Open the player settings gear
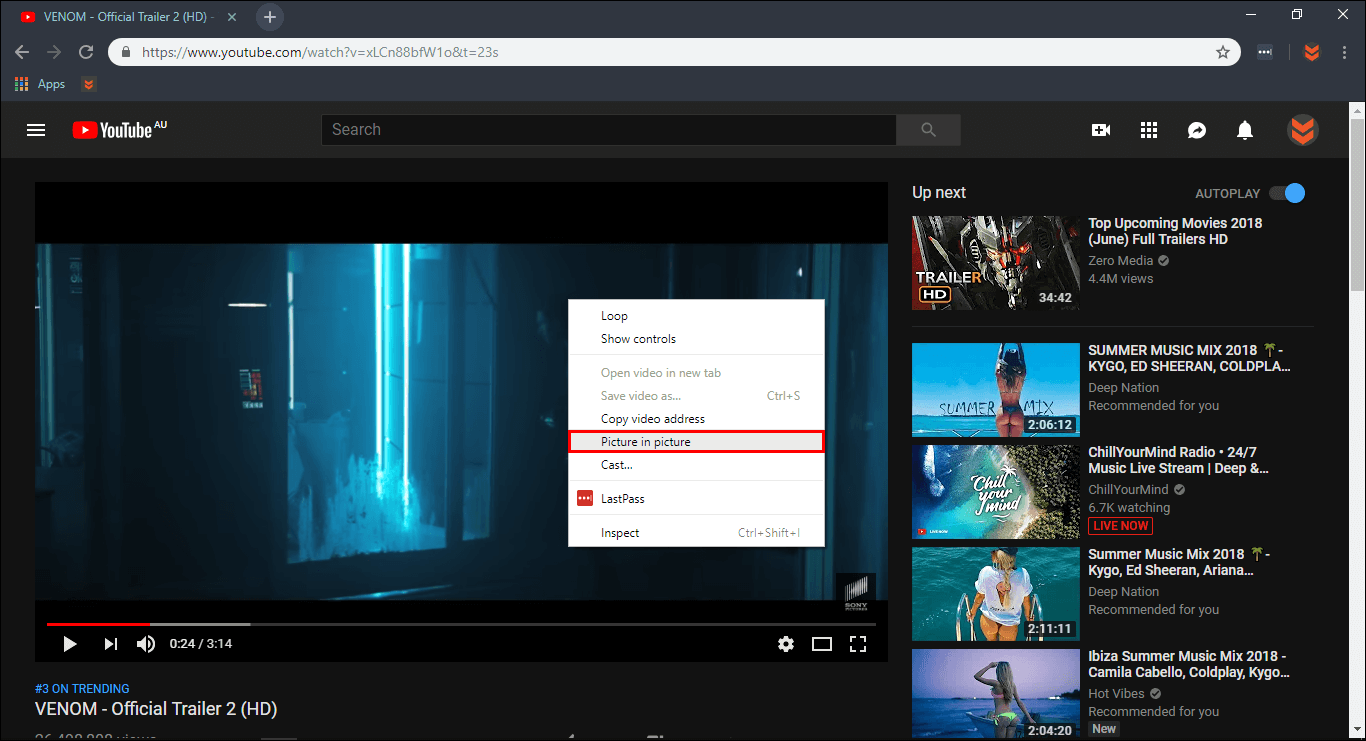This screenshot has height=741, width=1366. [786, 644]
